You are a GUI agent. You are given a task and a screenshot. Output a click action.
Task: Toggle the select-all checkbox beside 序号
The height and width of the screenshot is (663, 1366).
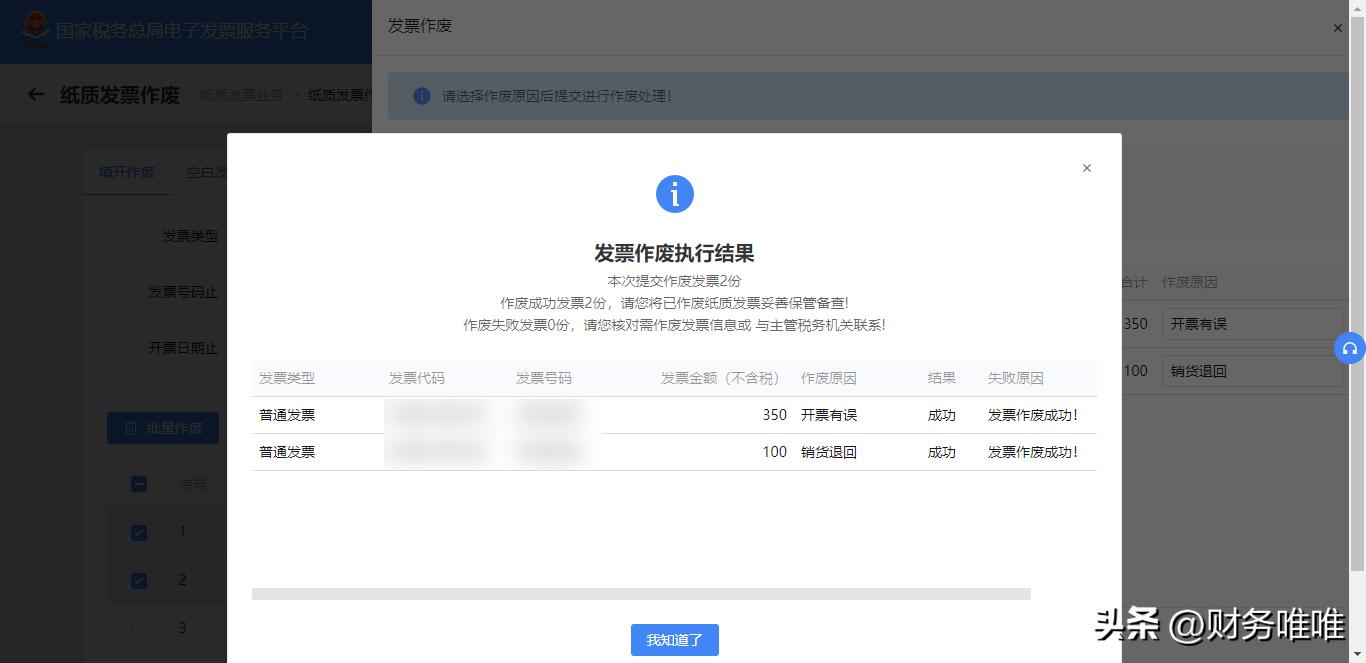[x=138, y=484]
